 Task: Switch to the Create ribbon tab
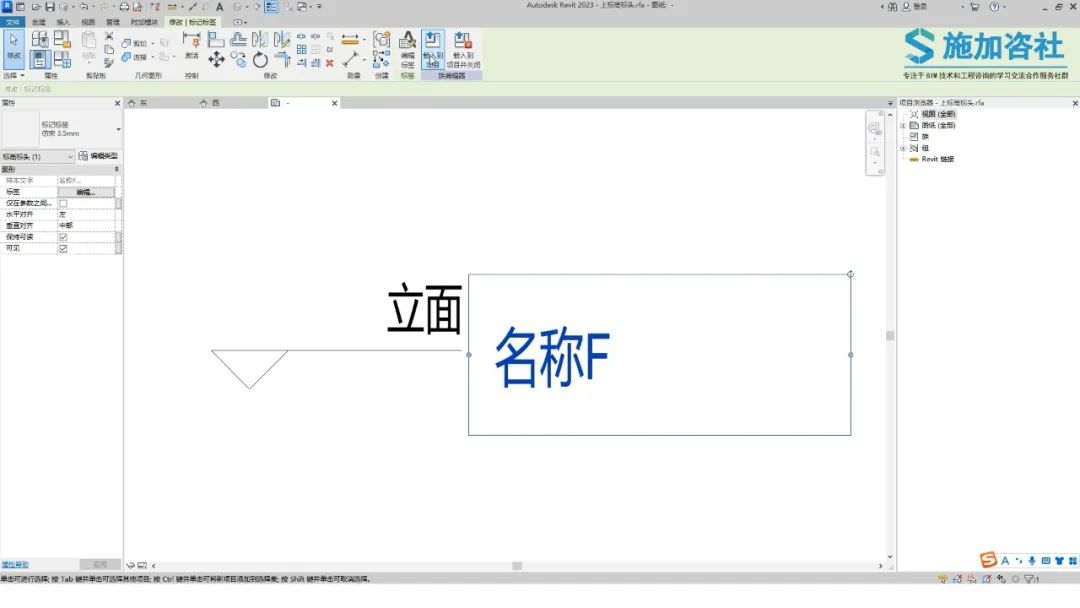click(x=39, y=22)
